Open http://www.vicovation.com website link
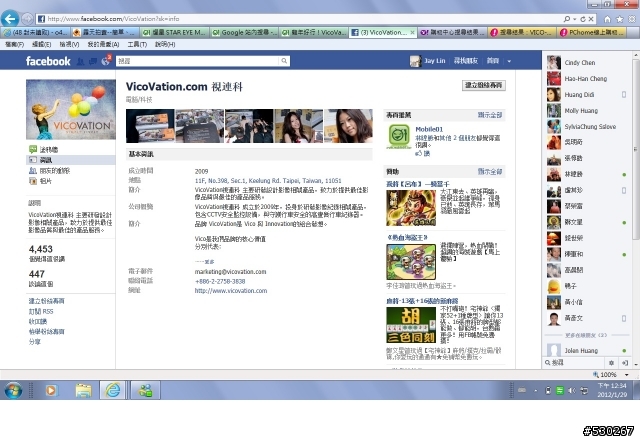 (231, 291)
